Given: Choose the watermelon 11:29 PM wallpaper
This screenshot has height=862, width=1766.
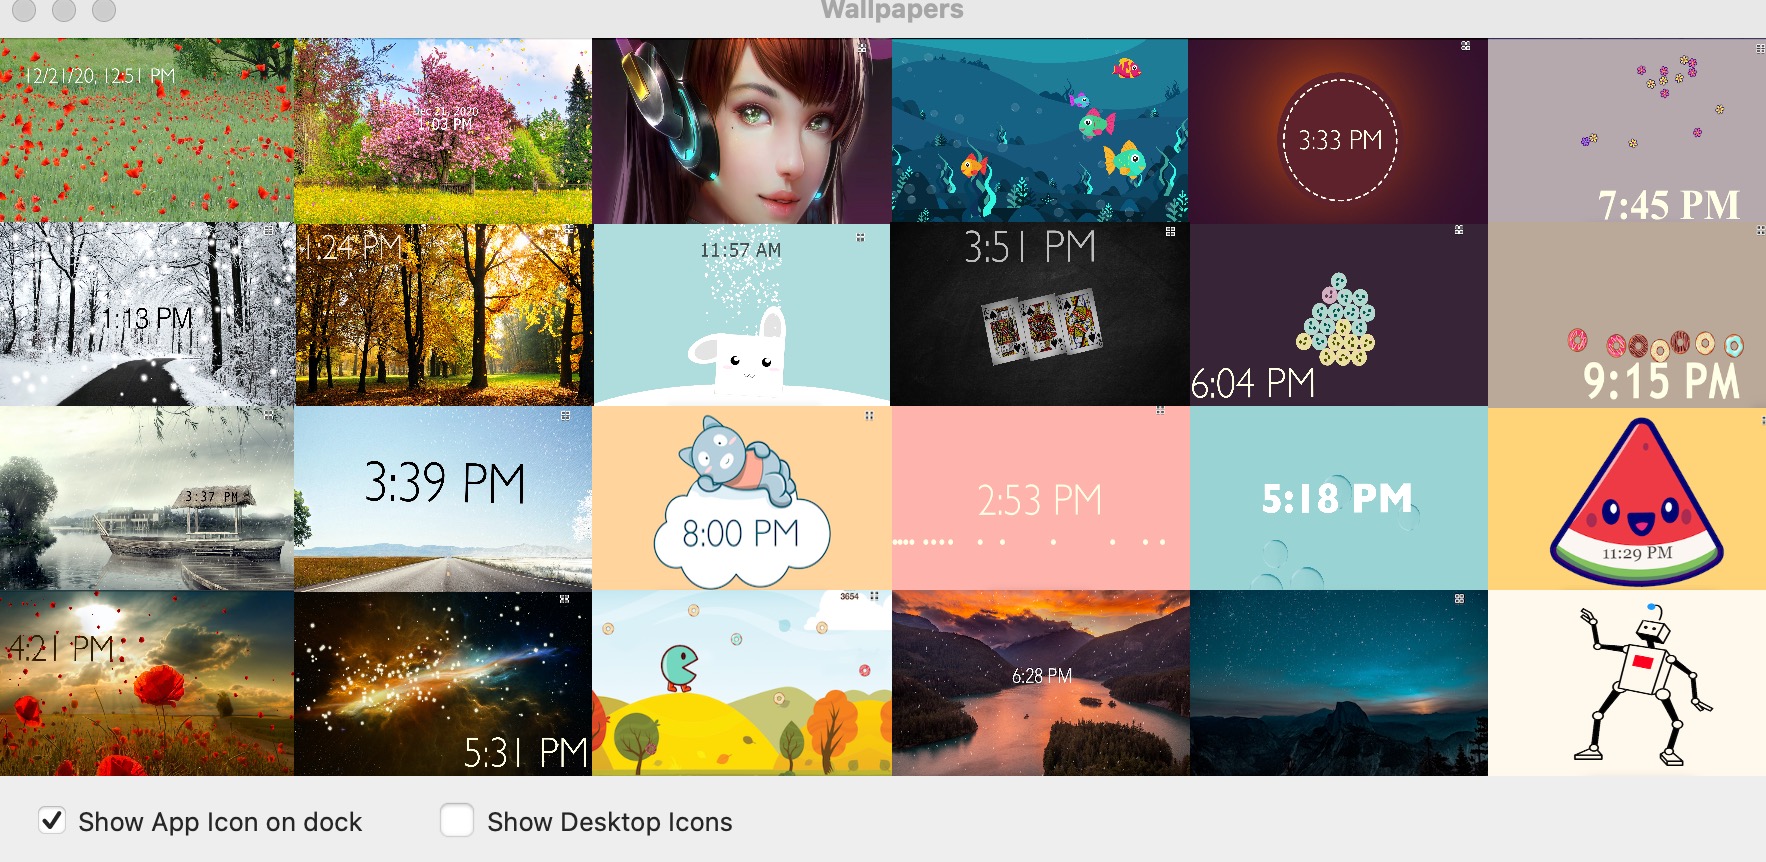Looking at the screenshot, I should tap(1627, 498).
